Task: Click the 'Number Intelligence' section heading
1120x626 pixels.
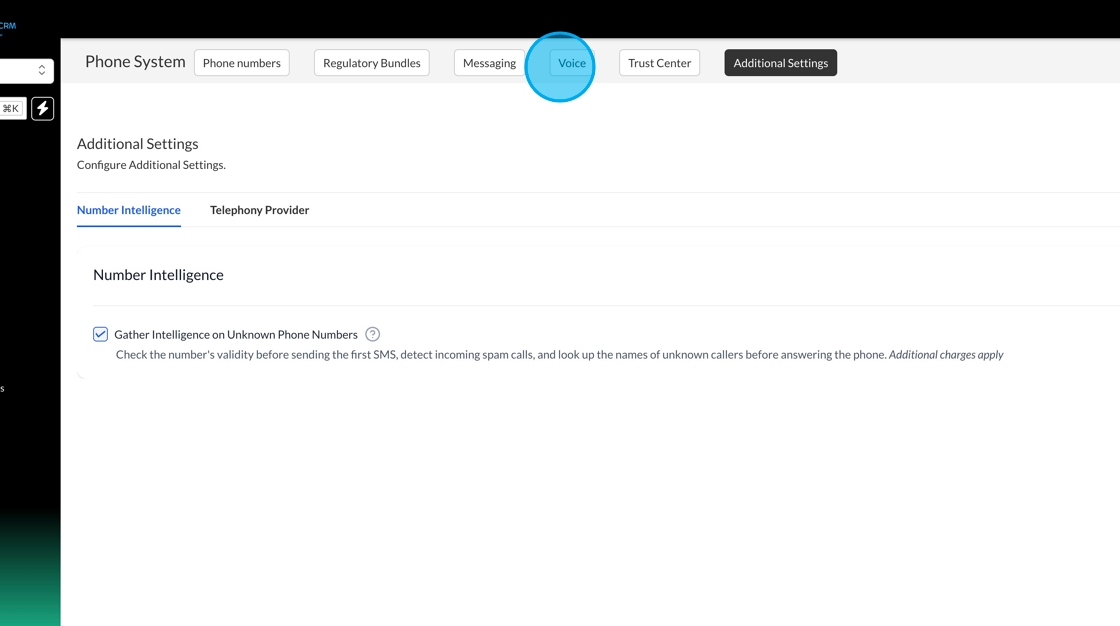Action: pyautogui.click(x=158, y=275)
